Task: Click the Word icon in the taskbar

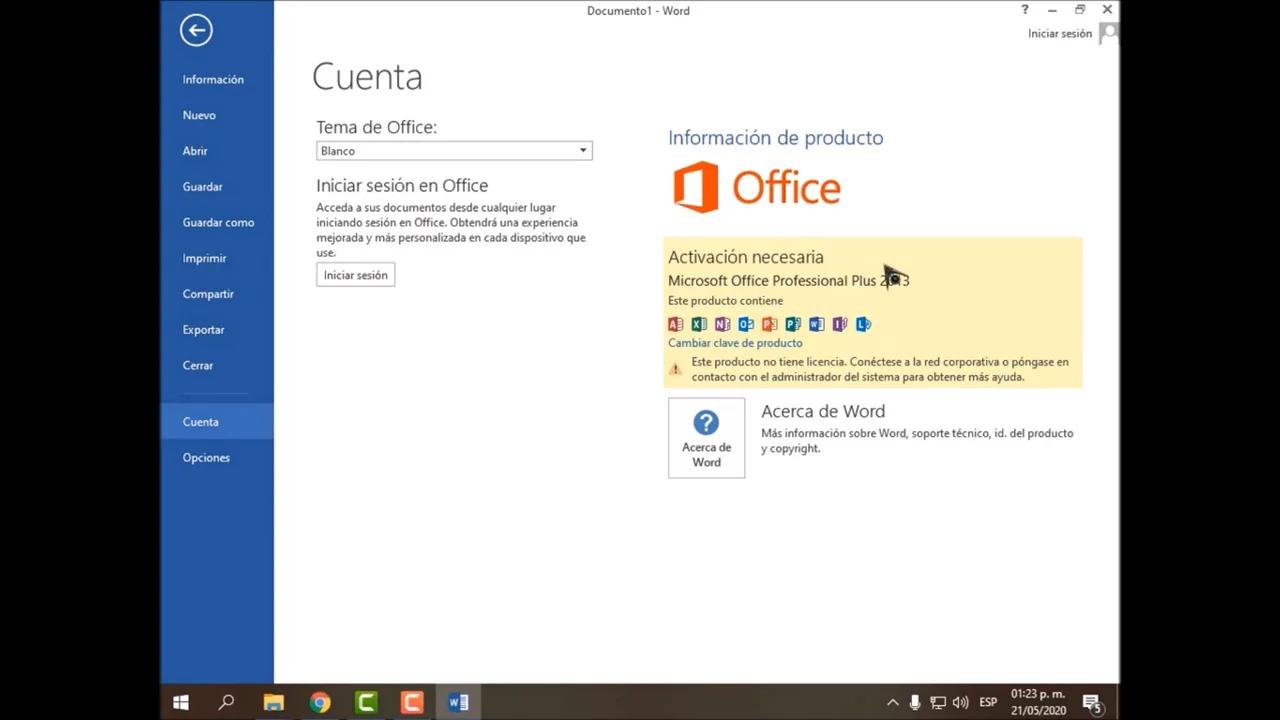Action: pos(458,703)
